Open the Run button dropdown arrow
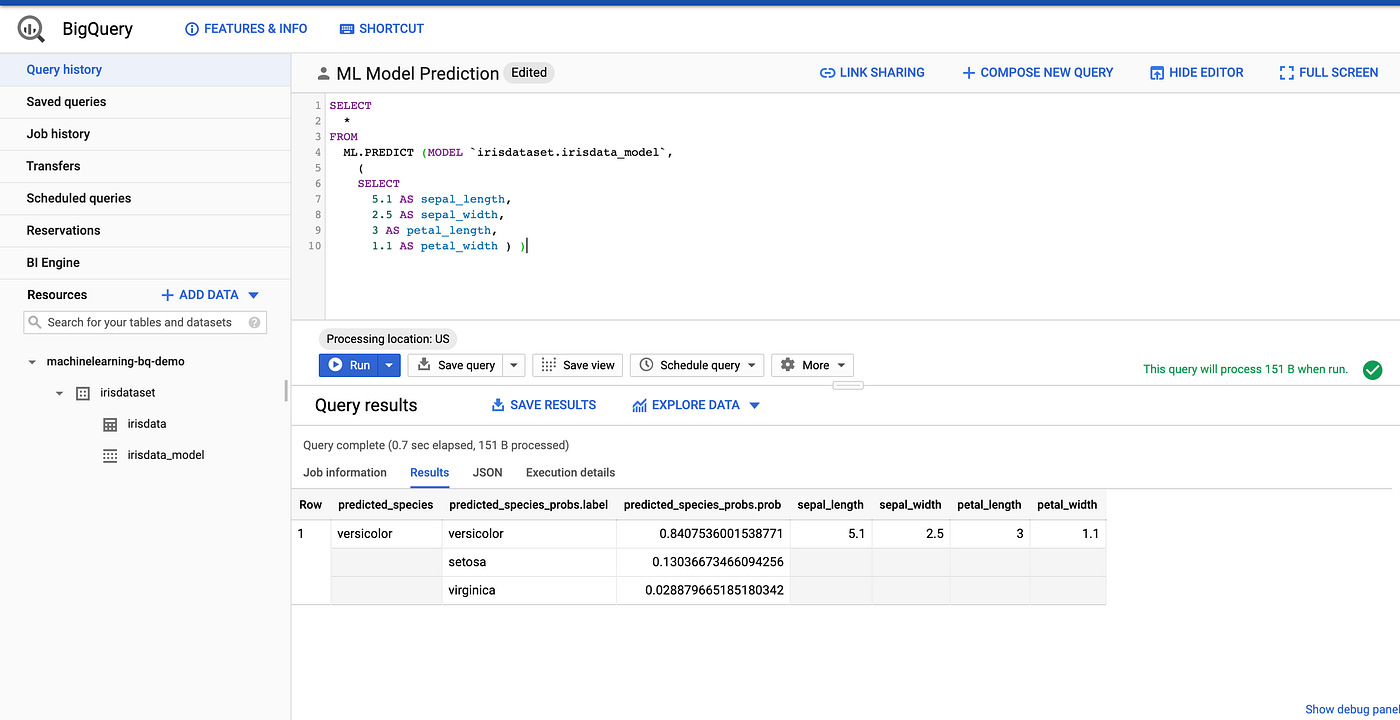This screenshot has width=1400, height=720. click(389, 364)
